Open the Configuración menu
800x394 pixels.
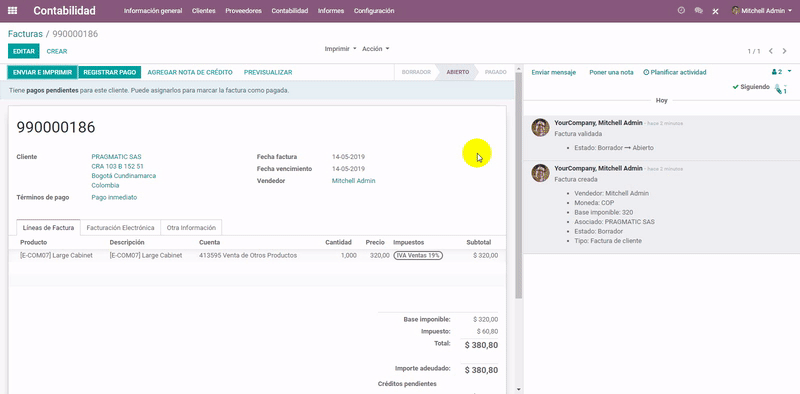(374, 11)
